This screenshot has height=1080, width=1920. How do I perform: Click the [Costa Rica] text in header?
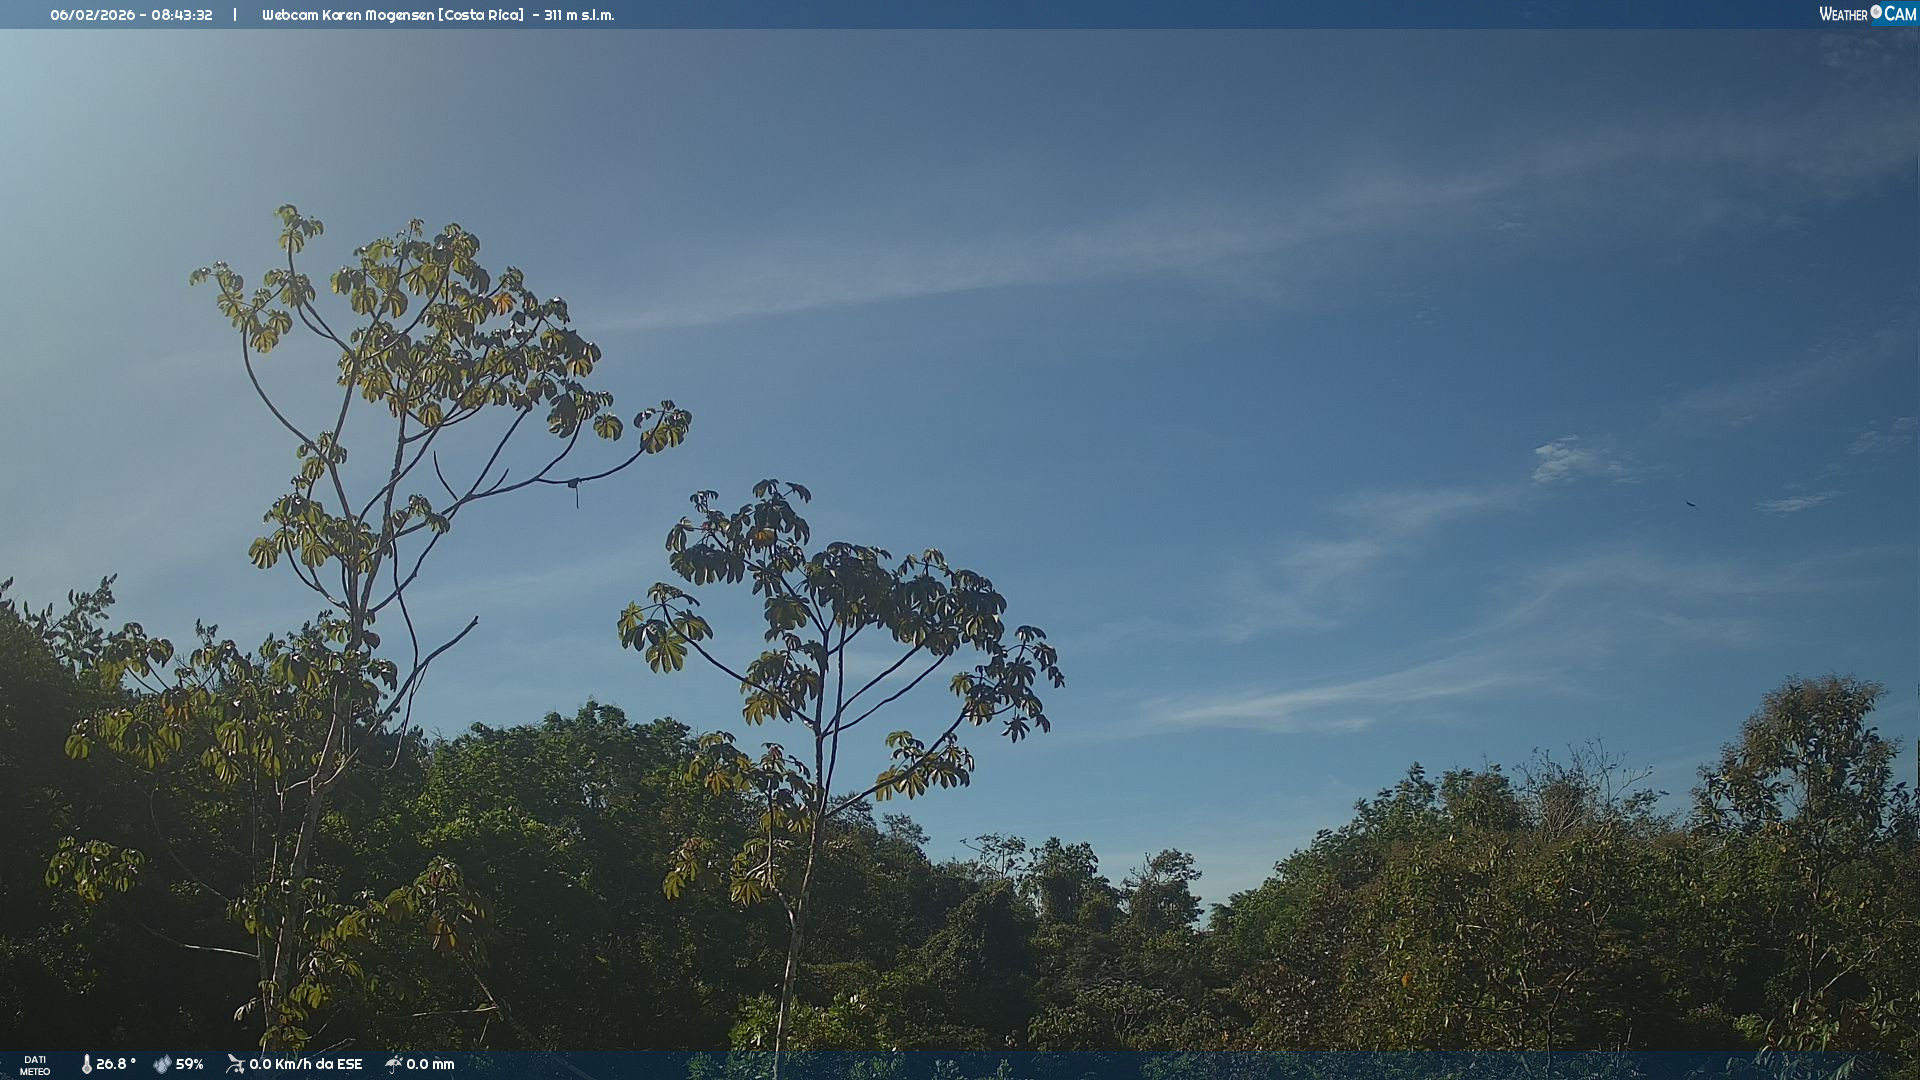click(481, 15)
